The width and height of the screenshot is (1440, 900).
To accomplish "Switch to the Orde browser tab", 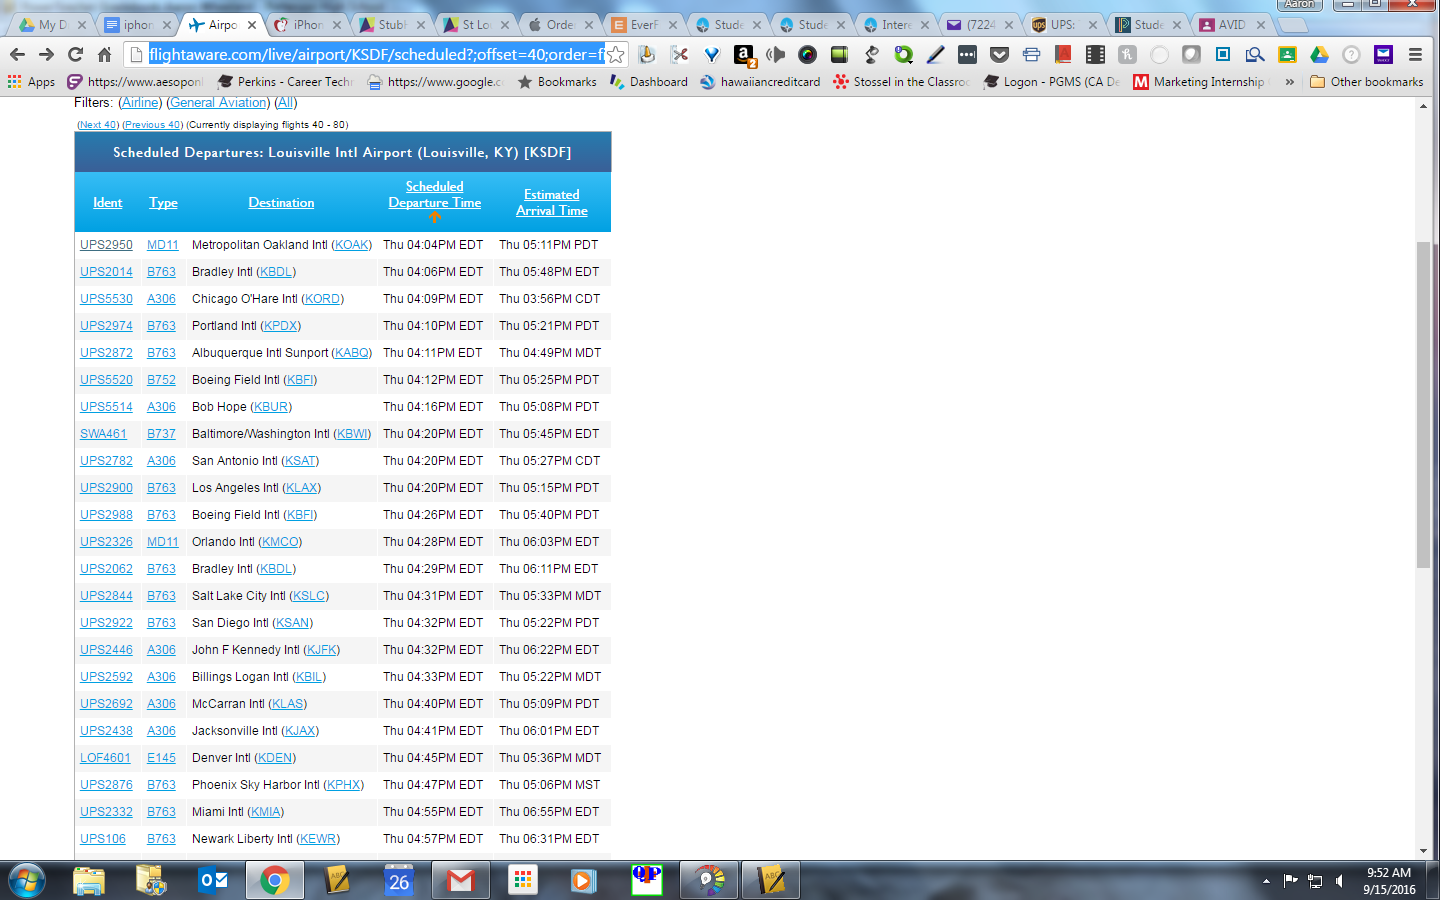I will point(559,24).
